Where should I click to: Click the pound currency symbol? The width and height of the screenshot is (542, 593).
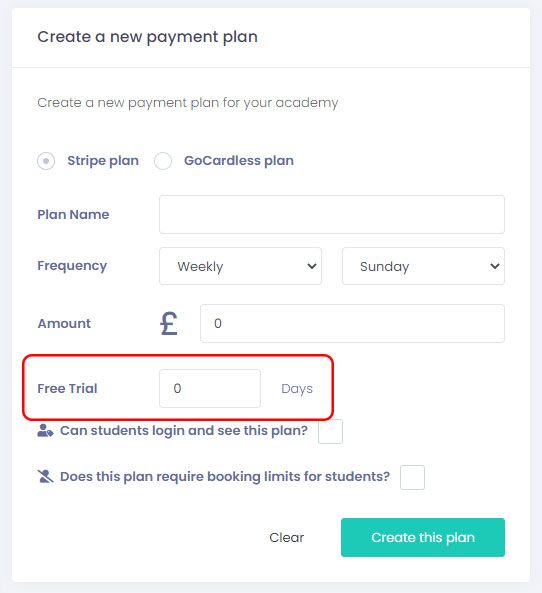(x=169, y=323)
